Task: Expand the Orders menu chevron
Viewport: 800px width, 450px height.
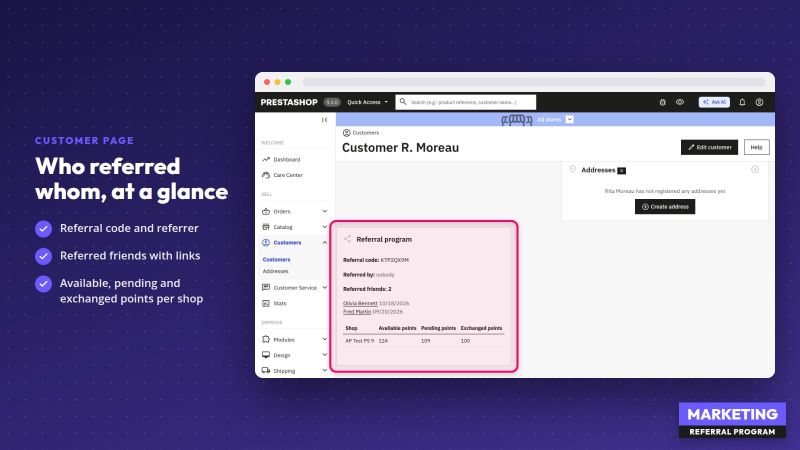Action: coord(324,211)
